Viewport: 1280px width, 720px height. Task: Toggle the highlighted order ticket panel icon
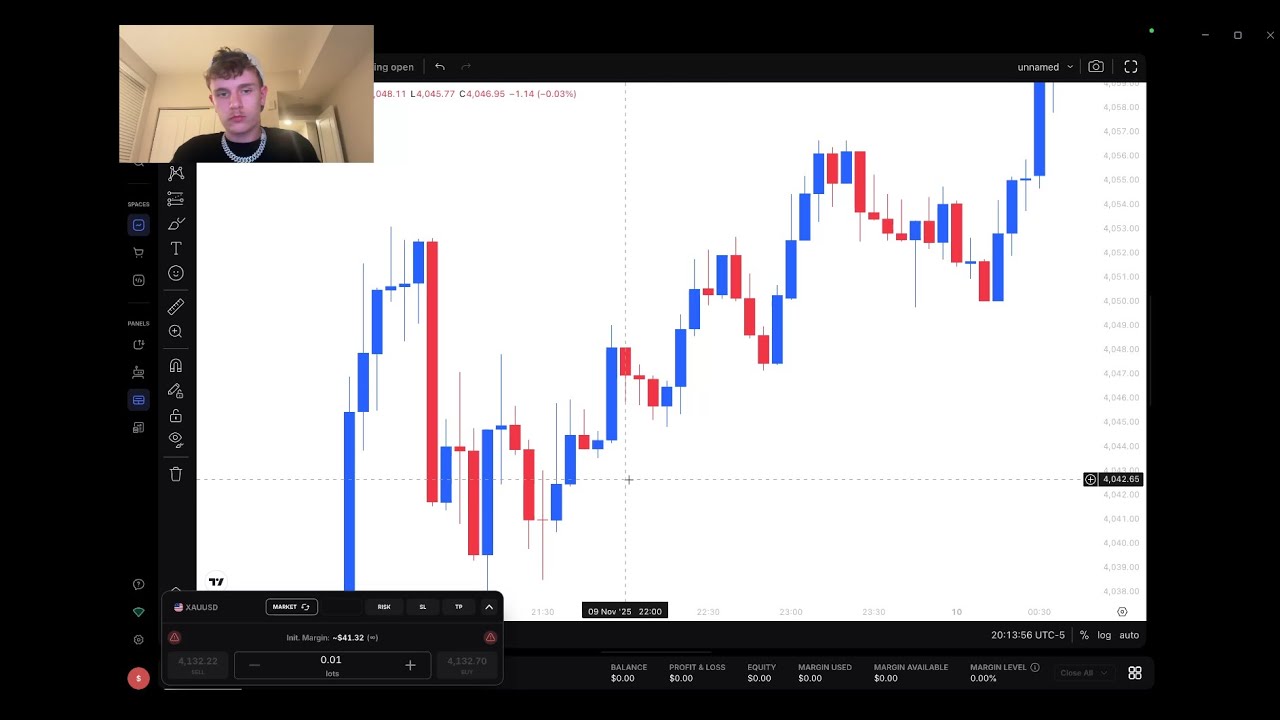tap(138, 400)
